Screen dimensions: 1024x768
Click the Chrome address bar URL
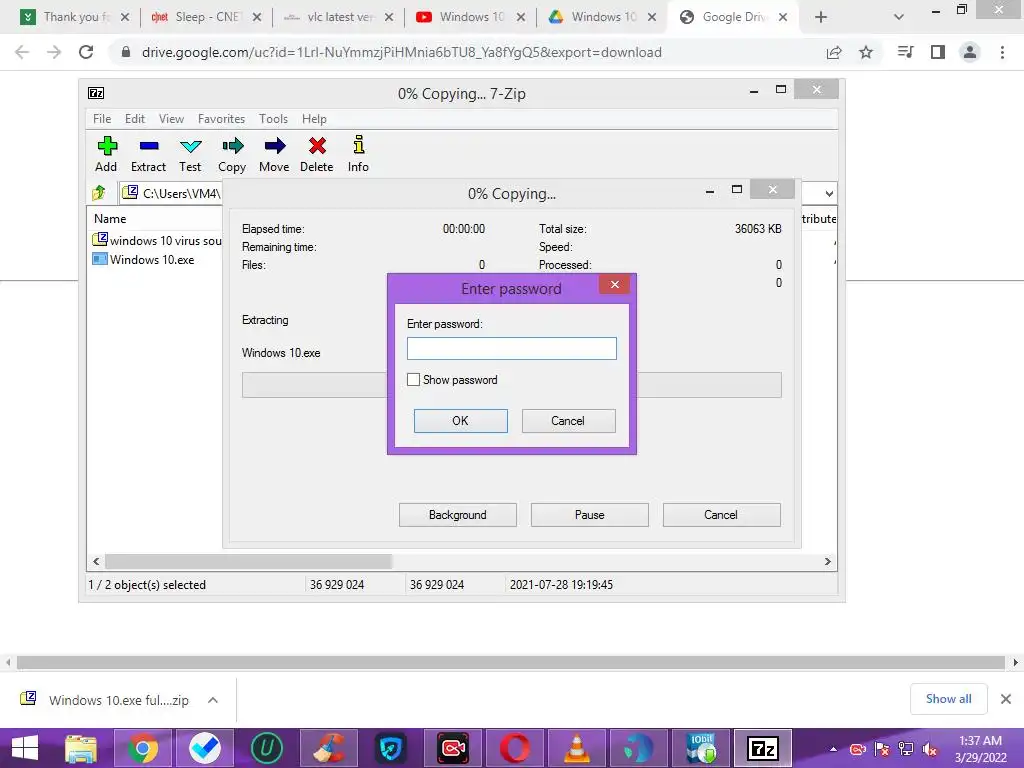click(402, 52)
